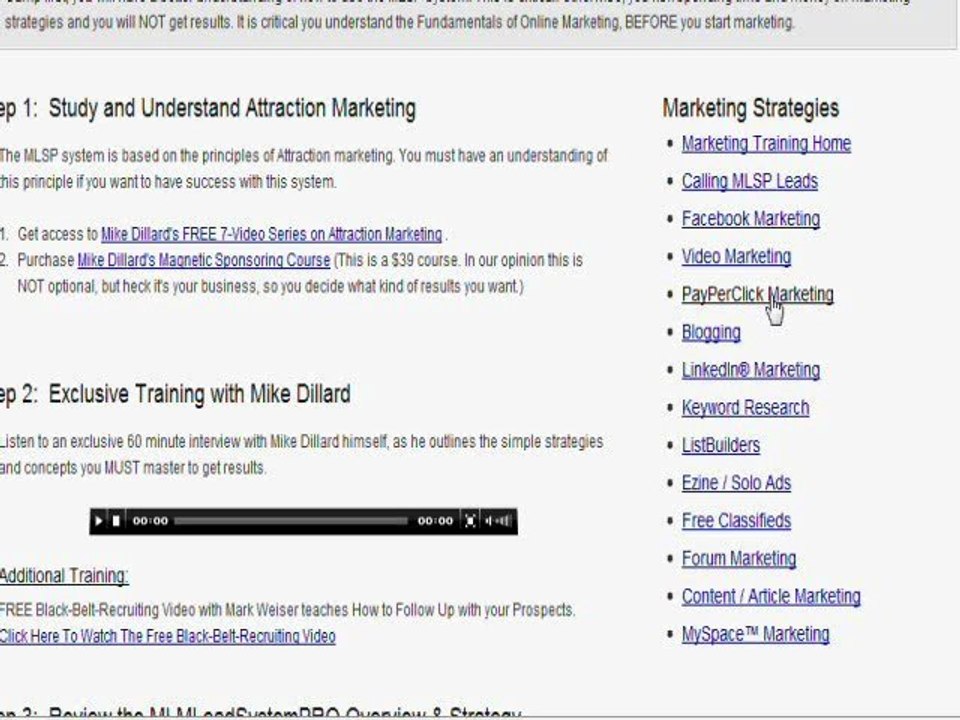The image size is (960, 720).
Task: Click Here To Watch Black-Belt-Recruiting Video link
Action: point(167,636)
